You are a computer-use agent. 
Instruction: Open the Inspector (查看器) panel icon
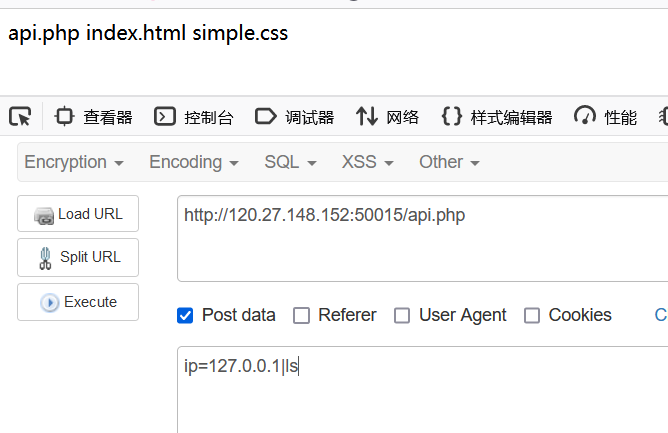(x=64, y=116)
